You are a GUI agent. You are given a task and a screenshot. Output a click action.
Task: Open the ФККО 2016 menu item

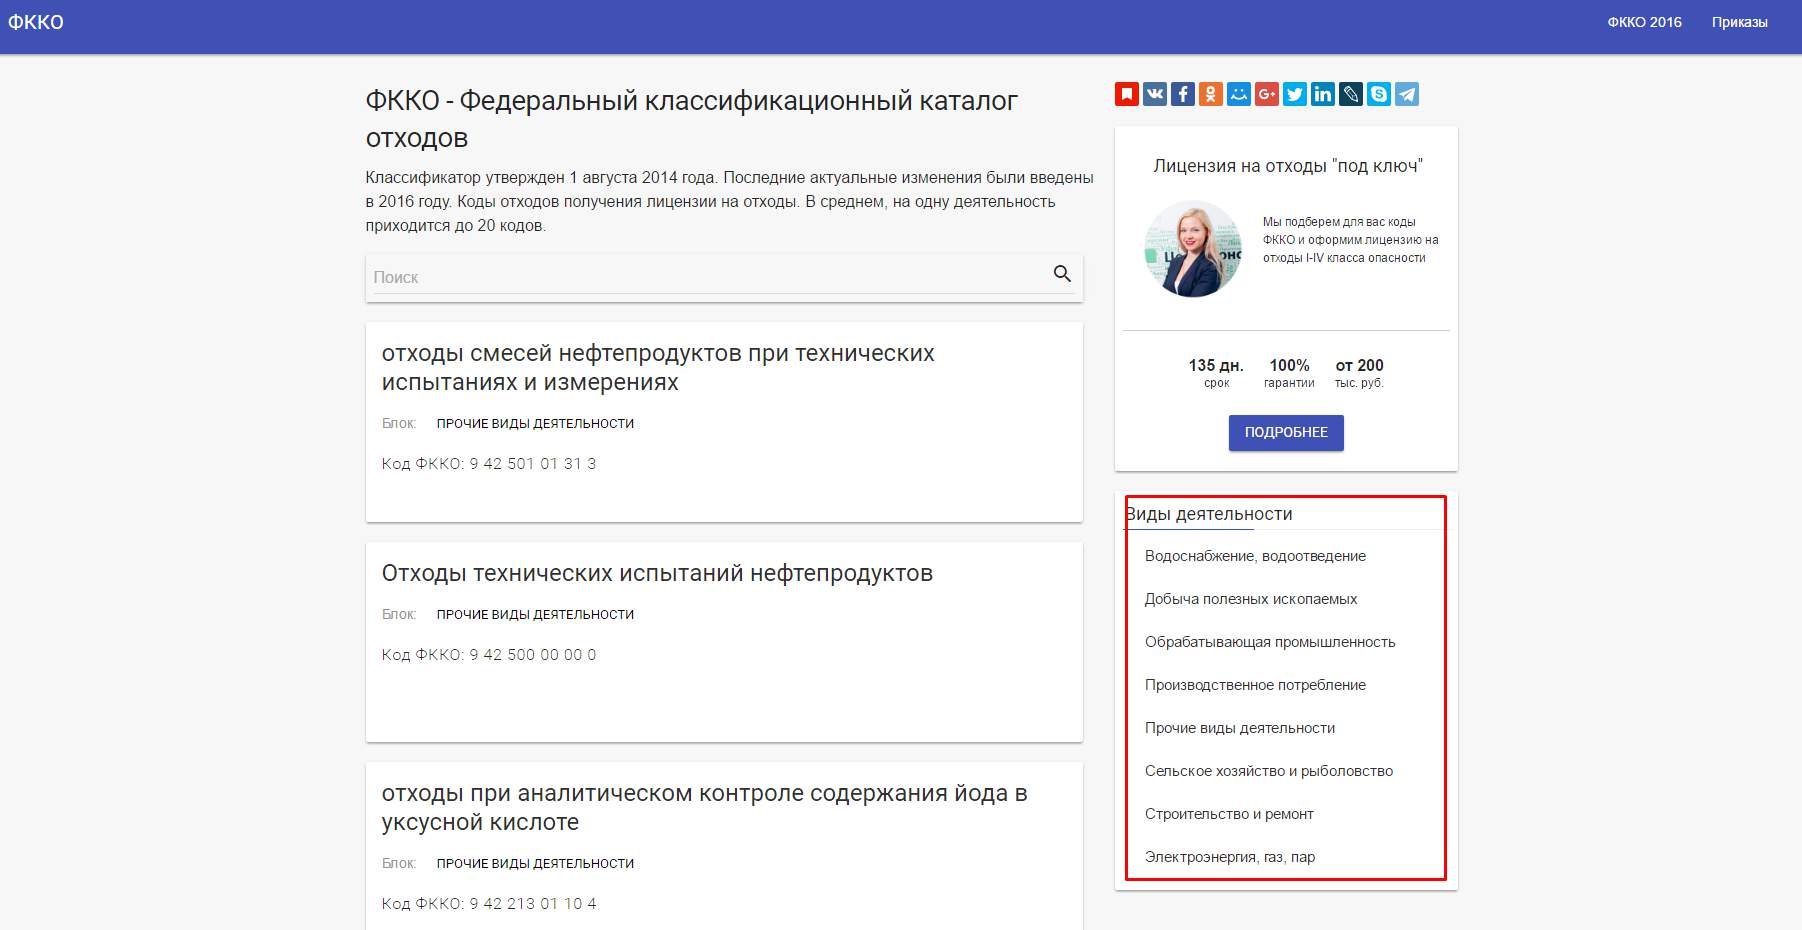1645,21
